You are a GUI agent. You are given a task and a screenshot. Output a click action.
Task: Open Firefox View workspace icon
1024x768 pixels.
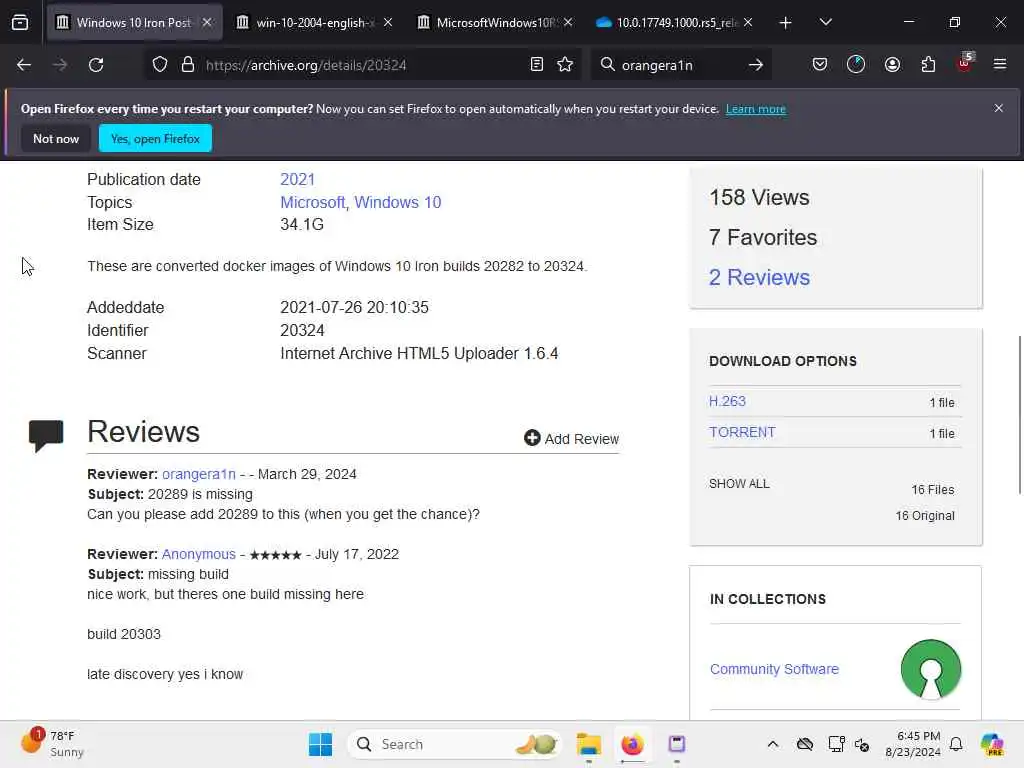[x=20, y=22]
